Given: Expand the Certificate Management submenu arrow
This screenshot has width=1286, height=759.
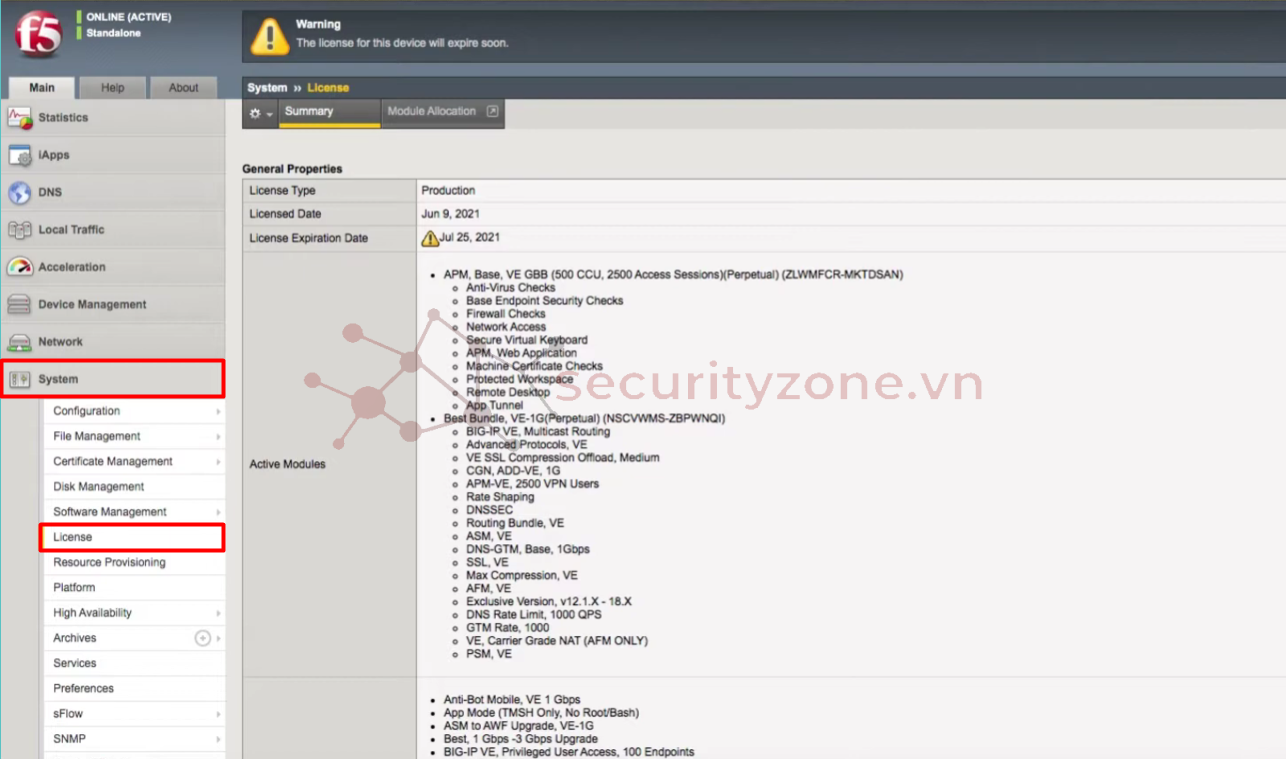Looking at the screenshot, I should tap(218, 462).
